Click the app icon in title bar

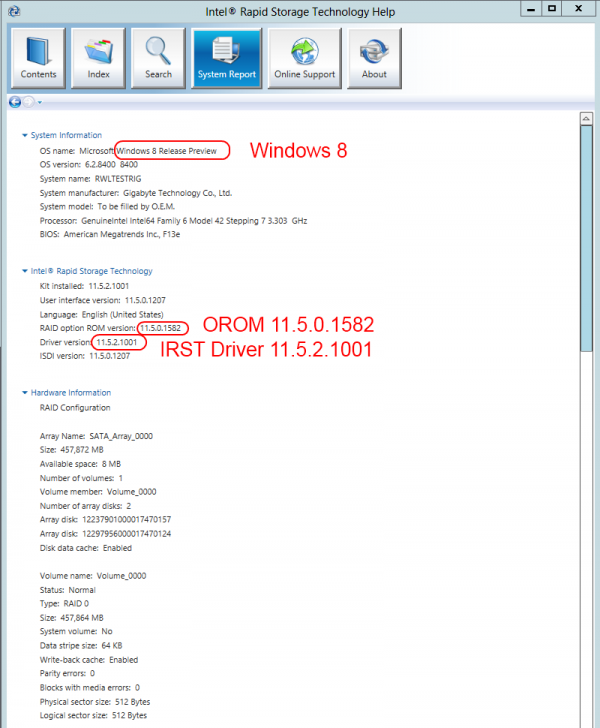click(14, 11)
